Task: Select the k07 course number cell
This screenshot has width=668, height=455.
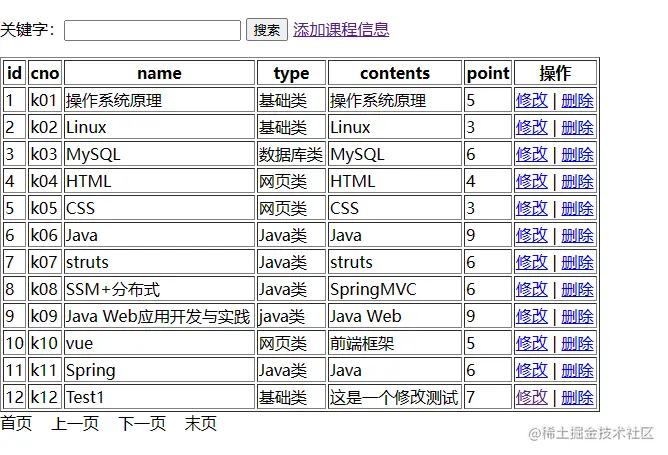Action: [45, 262]
